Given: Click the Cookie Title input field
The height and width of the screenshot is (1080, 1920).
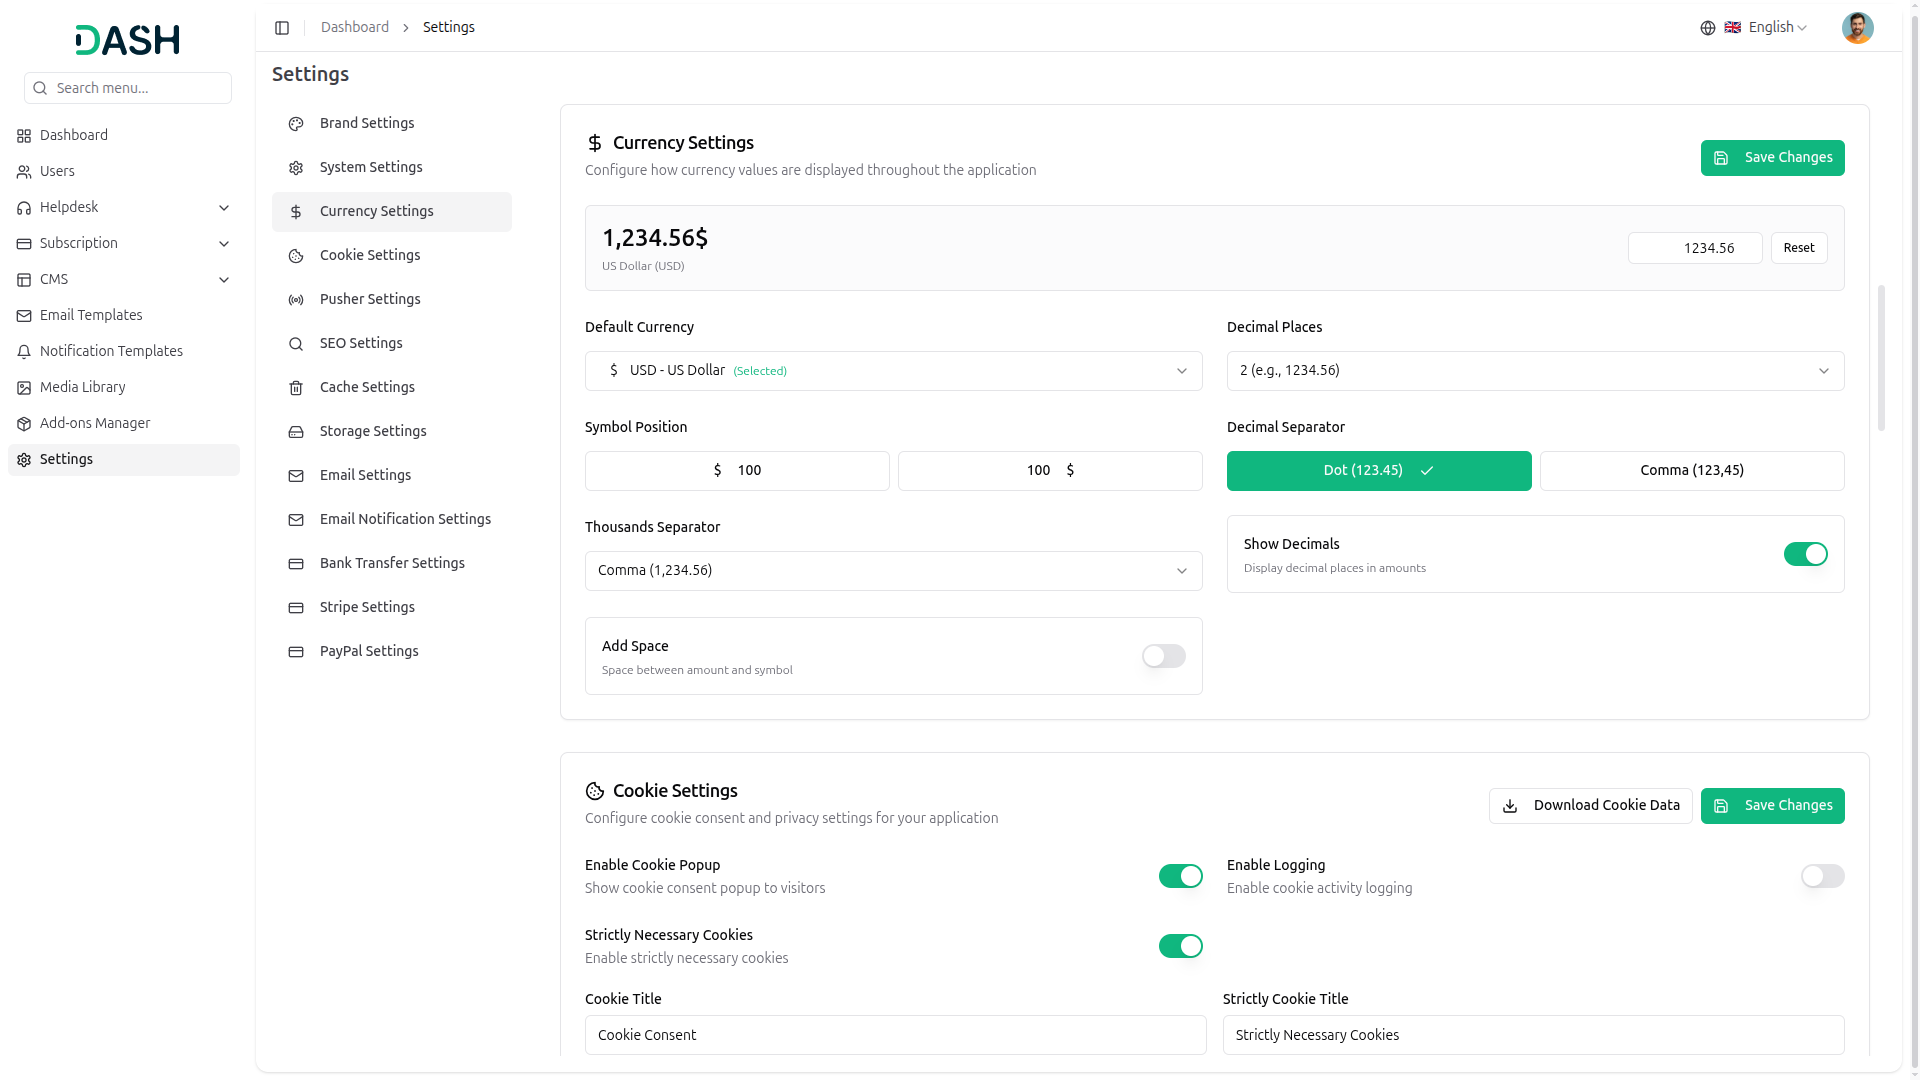Looking at the screenshot, I should [895, 1035].
